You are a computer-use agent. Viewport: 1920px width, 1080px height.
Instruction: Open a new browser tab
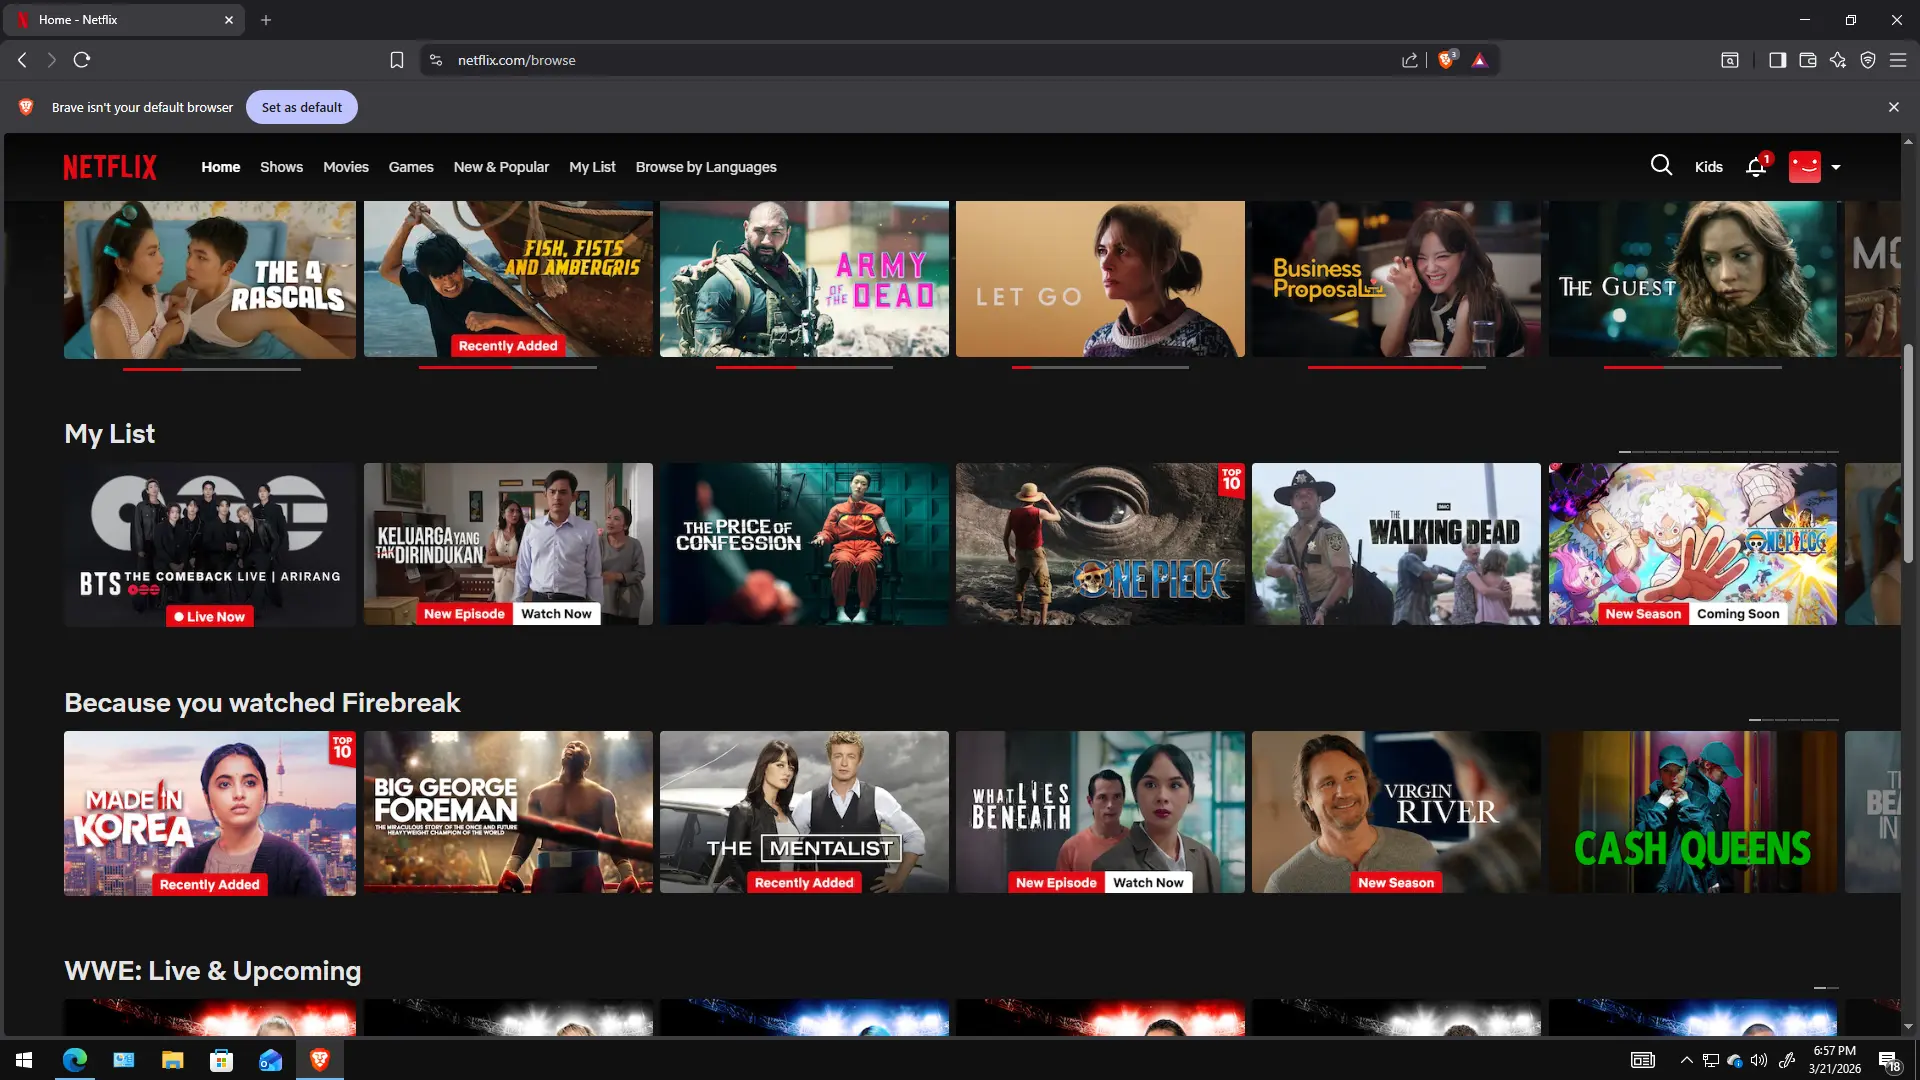pos(266,20)
